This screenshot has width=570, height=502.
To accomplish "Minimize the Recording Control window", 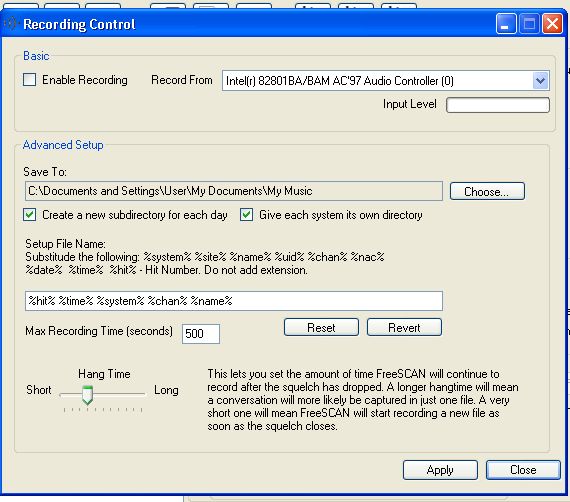I will click(506, 24).
